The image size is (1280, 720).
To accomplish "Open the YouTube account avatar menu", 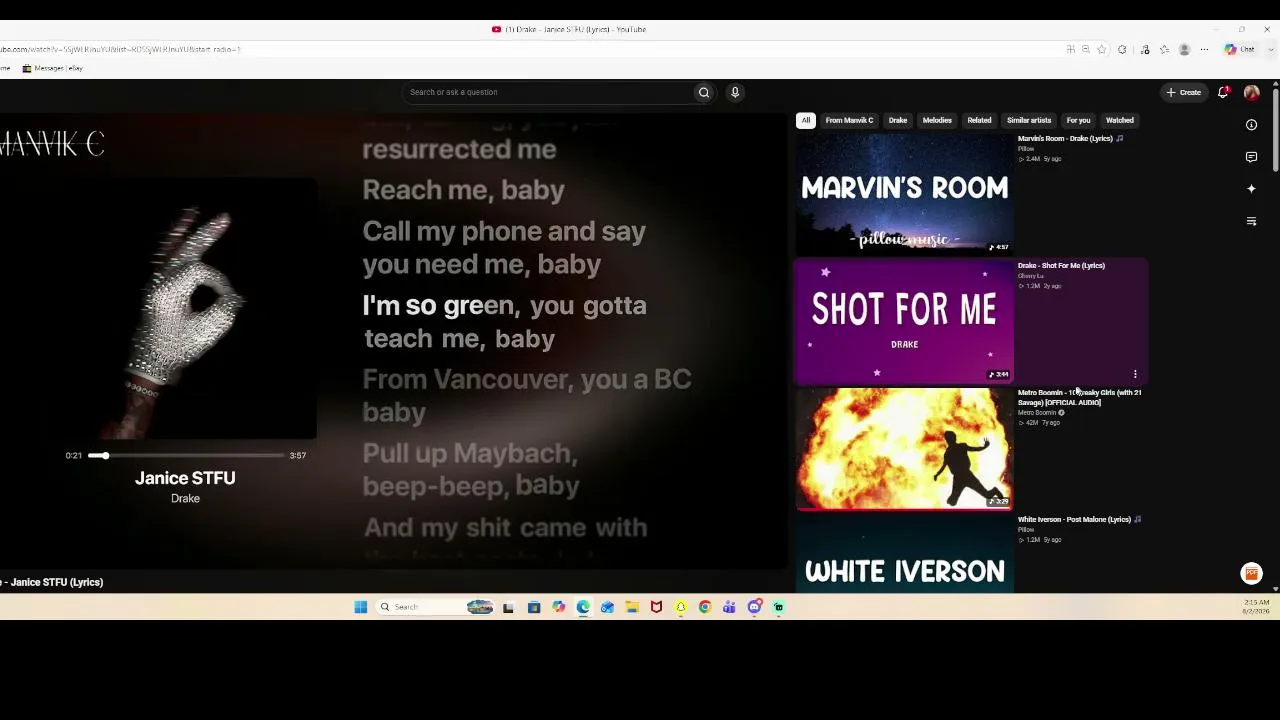I will point(1251,92).
